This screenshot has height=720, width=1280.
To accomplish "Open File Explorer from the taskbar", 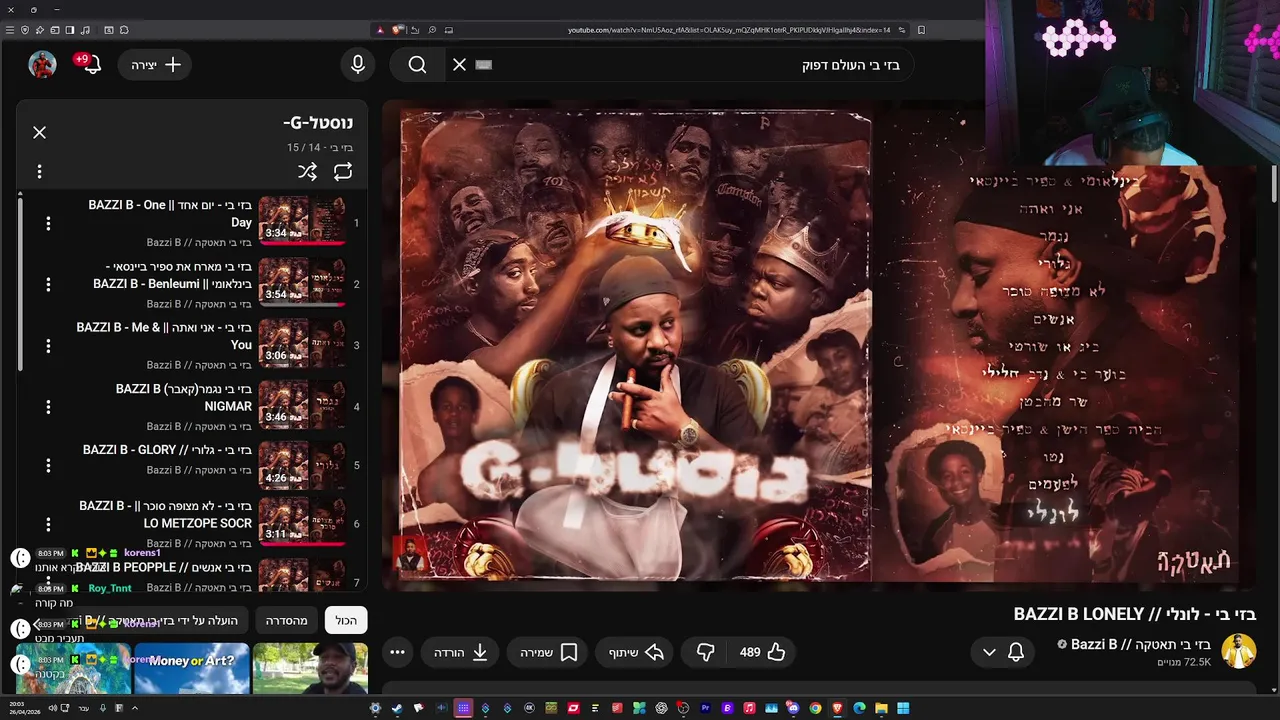I will 881,709.
